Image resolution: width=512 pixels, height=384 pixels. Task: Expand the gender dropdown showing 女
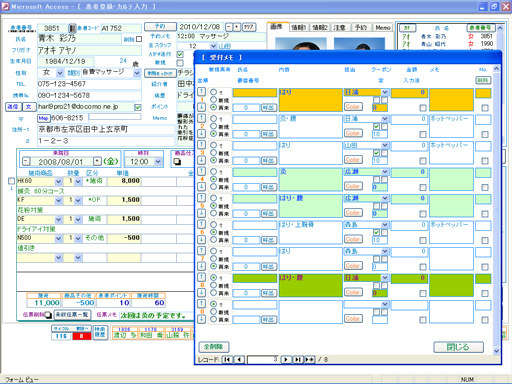(x=60, y=73)
